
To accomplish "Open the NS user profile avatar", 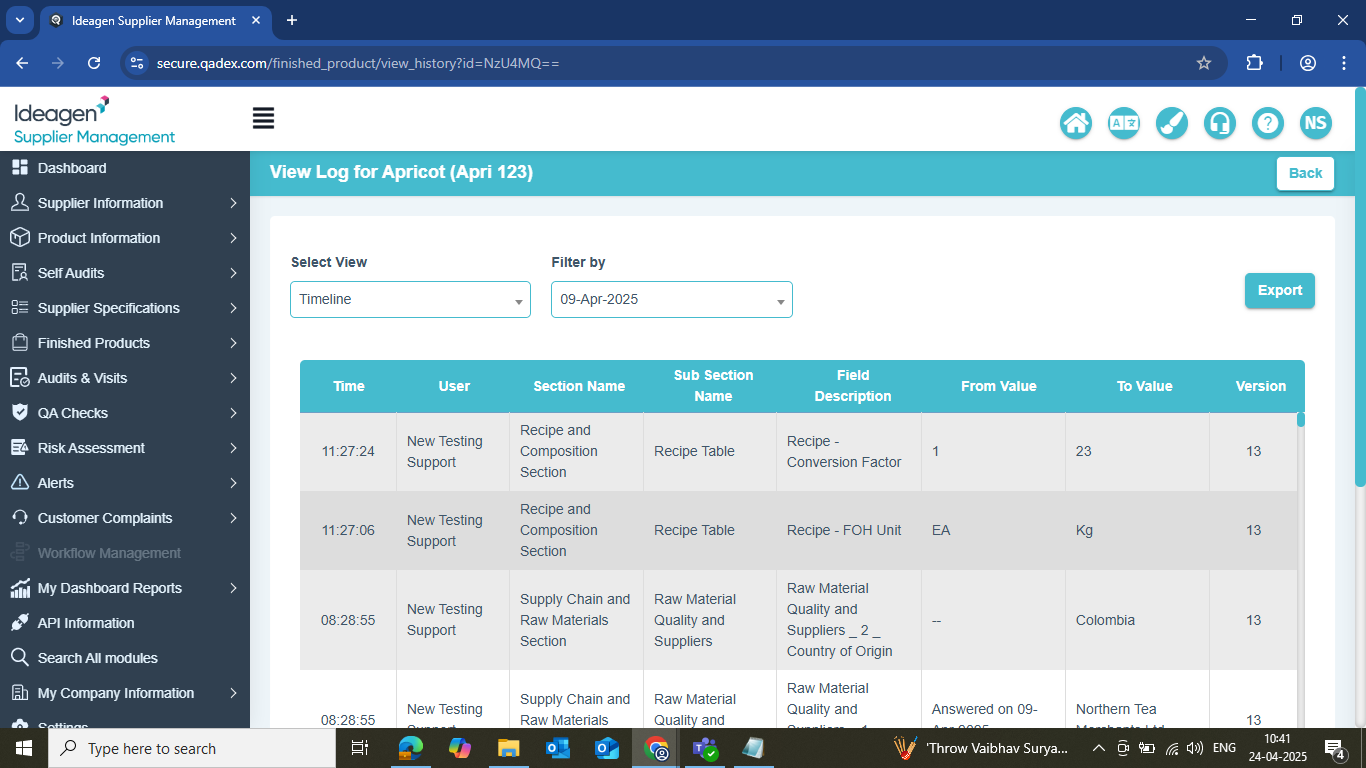I will click(1316, 123).
